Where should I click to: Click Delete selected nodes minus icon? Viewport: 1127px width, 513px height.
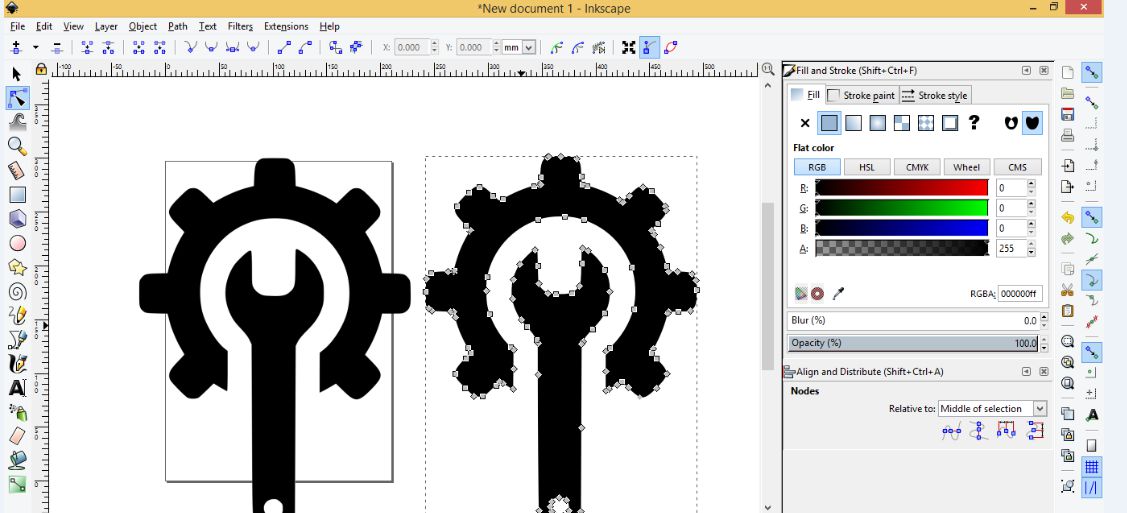57,47
